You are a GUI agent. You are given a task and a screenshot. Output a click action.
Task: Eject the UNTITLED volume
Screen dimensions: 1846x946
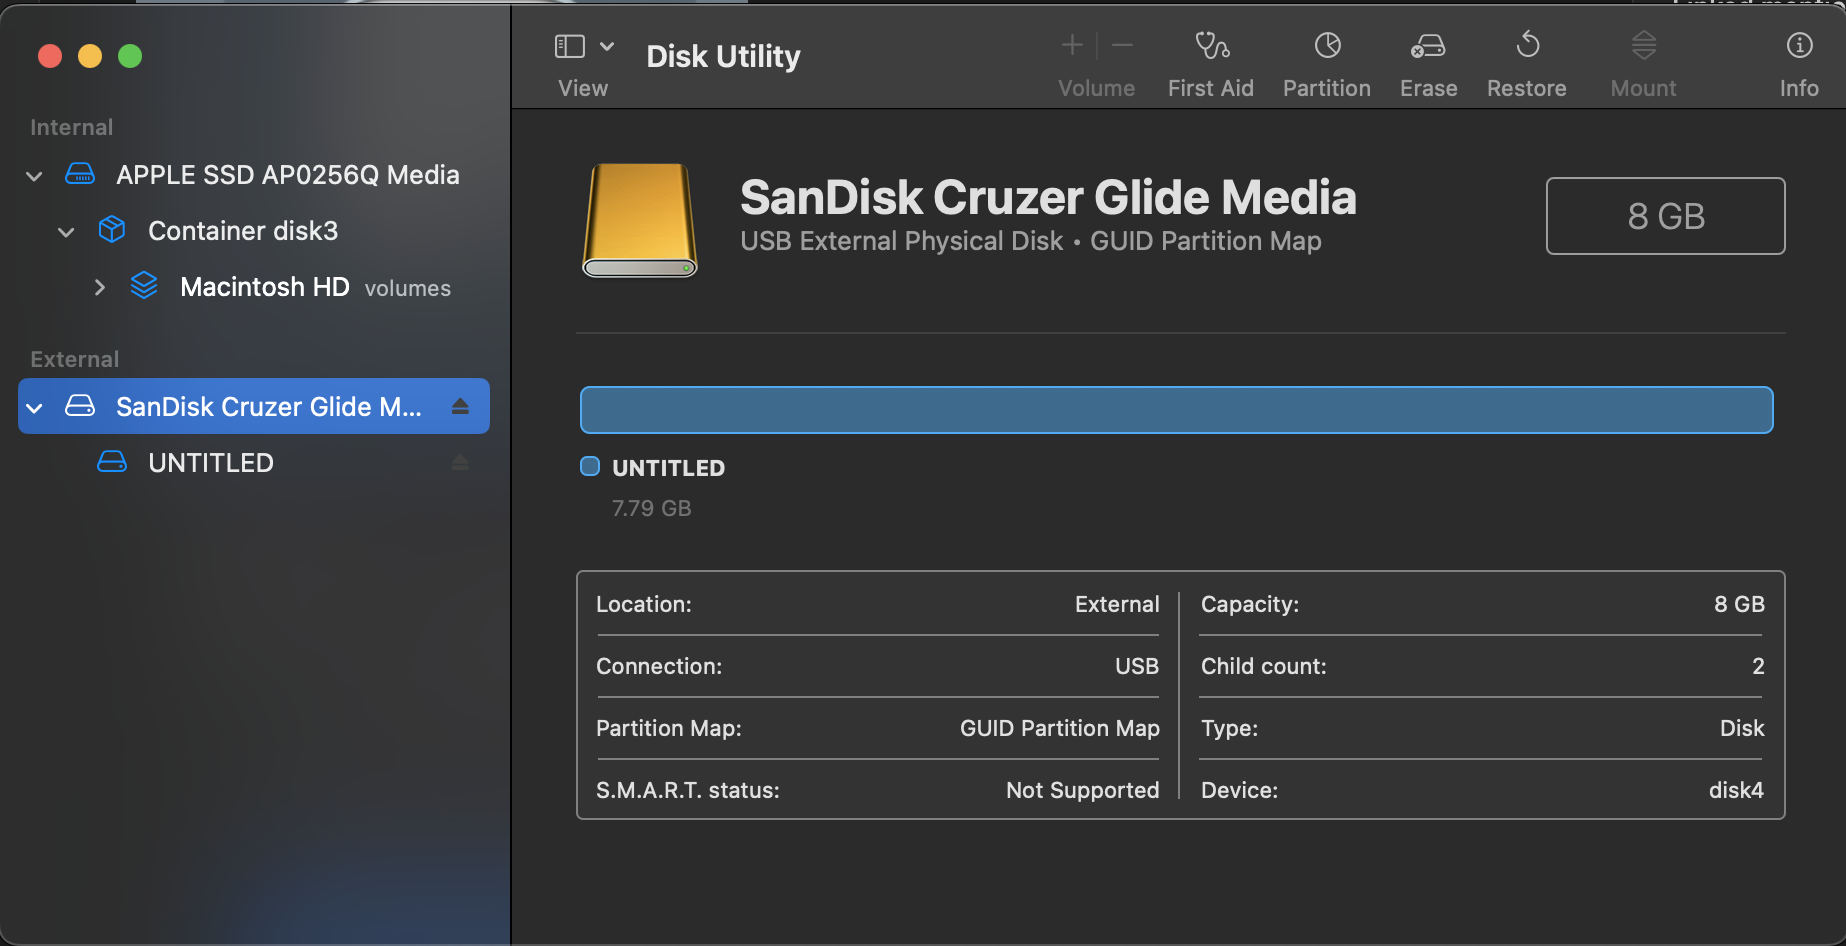tap(460, 462)
